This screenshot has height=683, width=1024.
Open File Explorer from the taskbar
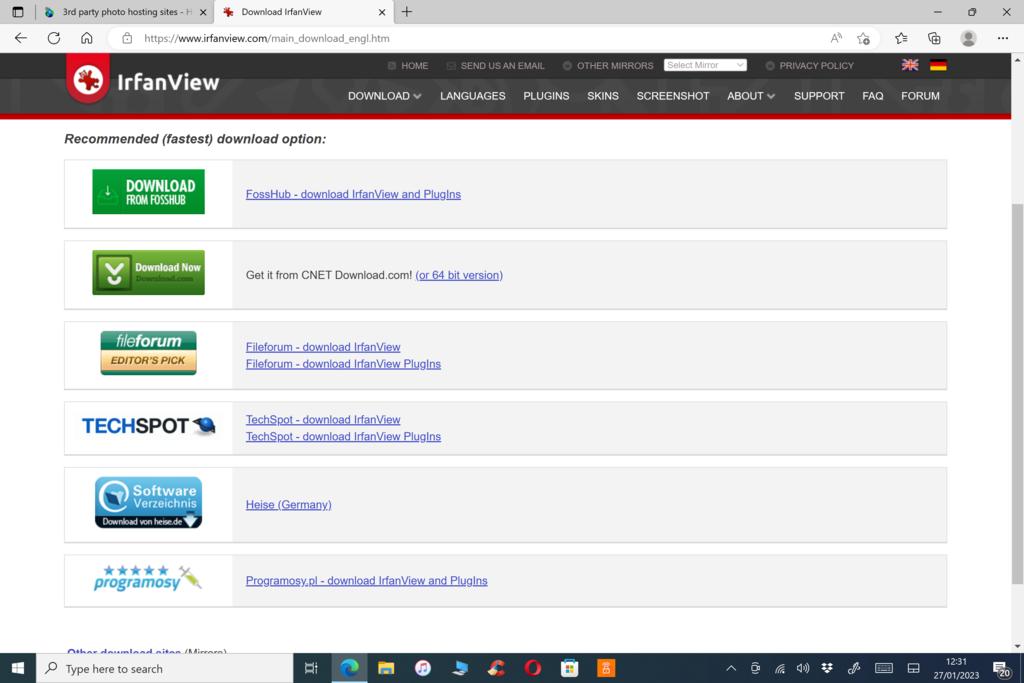[x=386, y=668]
